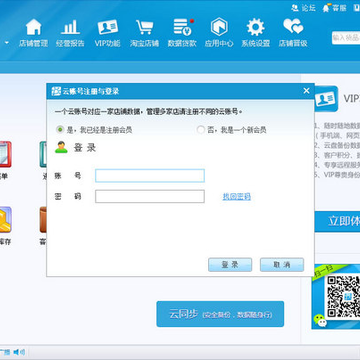360x360 pixels.
Task: Open the WeChat icon beside the QR code
Action: coord(320,320)
